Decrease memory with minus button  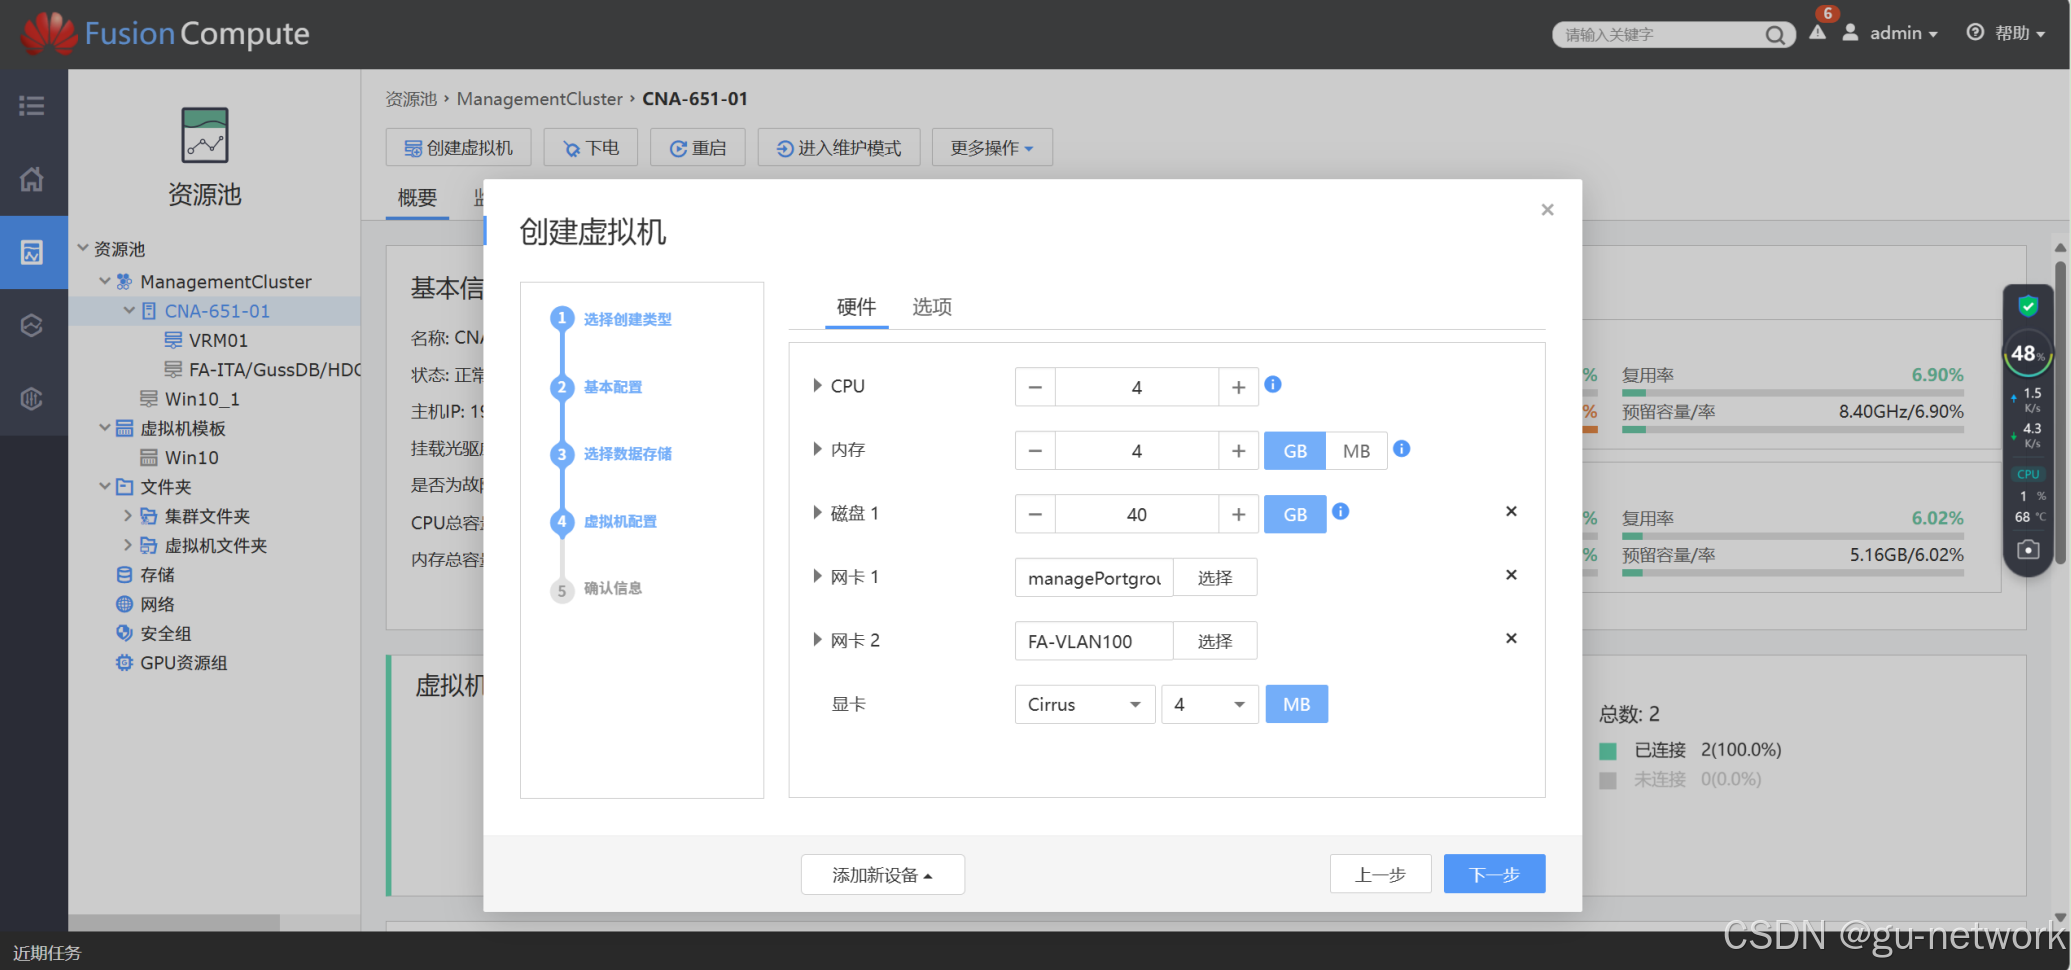coord(1035,451)
